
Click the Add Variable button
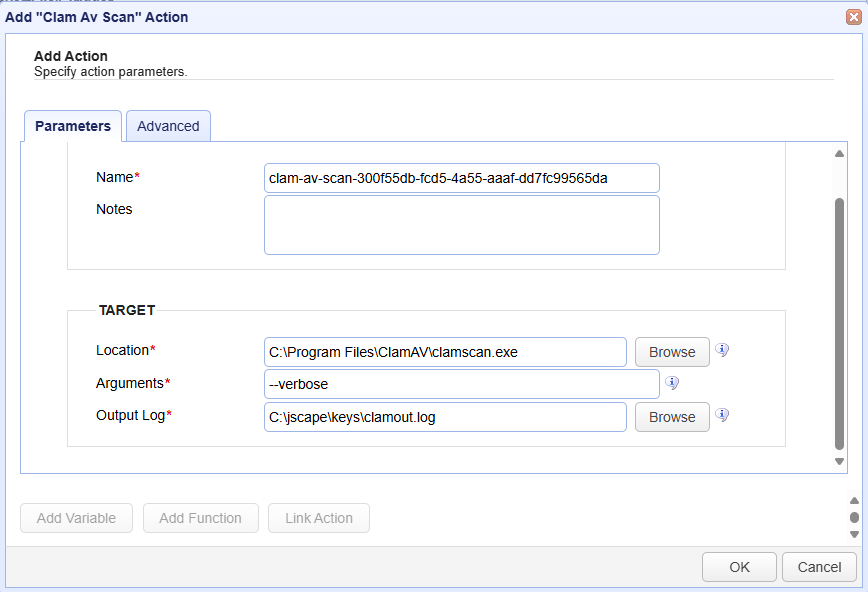point(76,518)
